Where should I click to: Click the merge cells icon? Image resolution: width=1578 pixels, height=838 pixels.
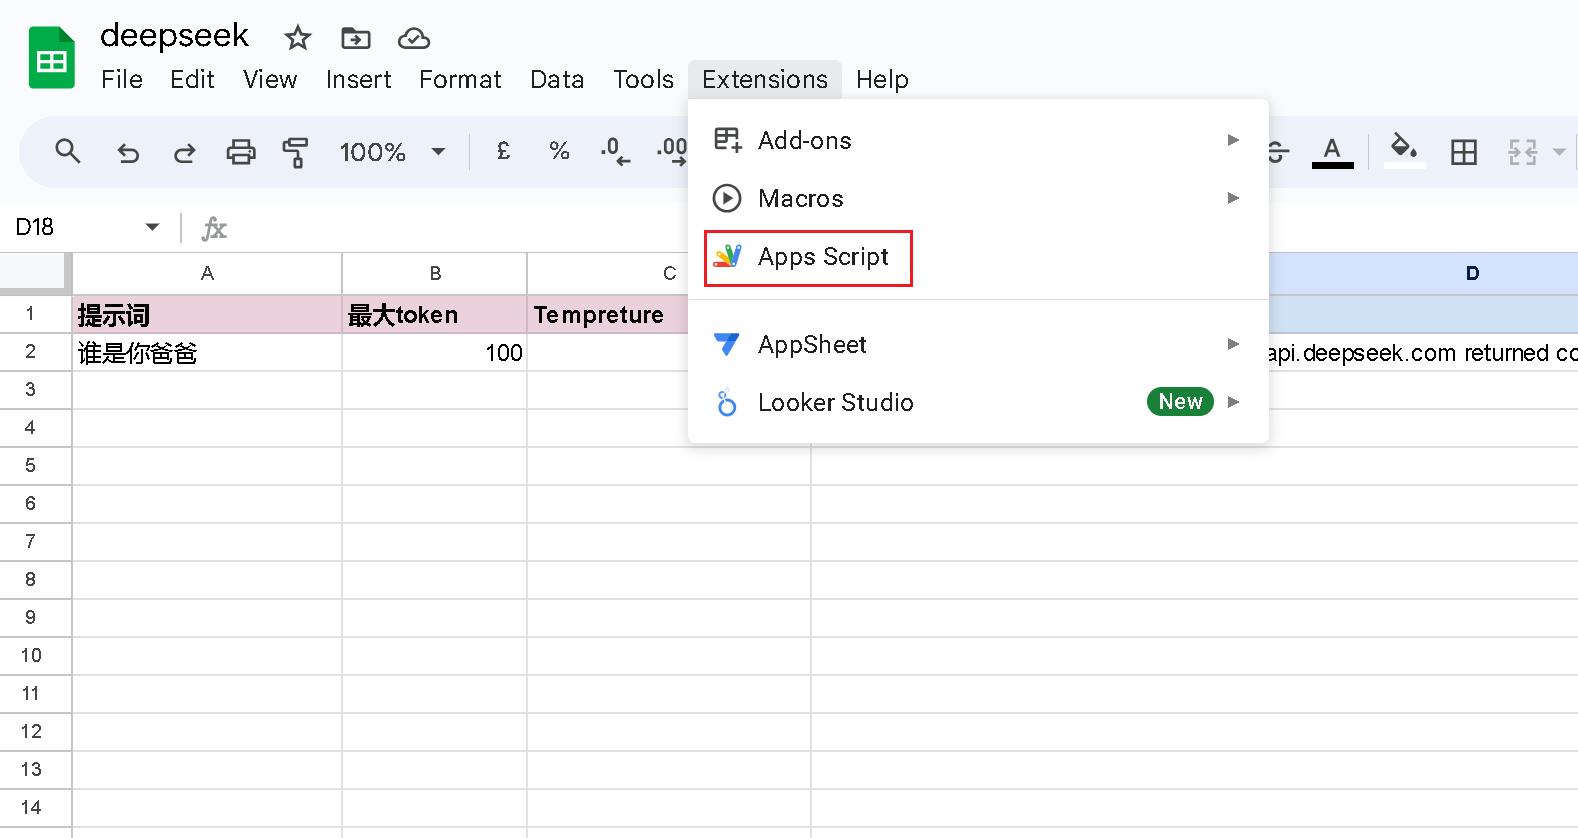1522,152
